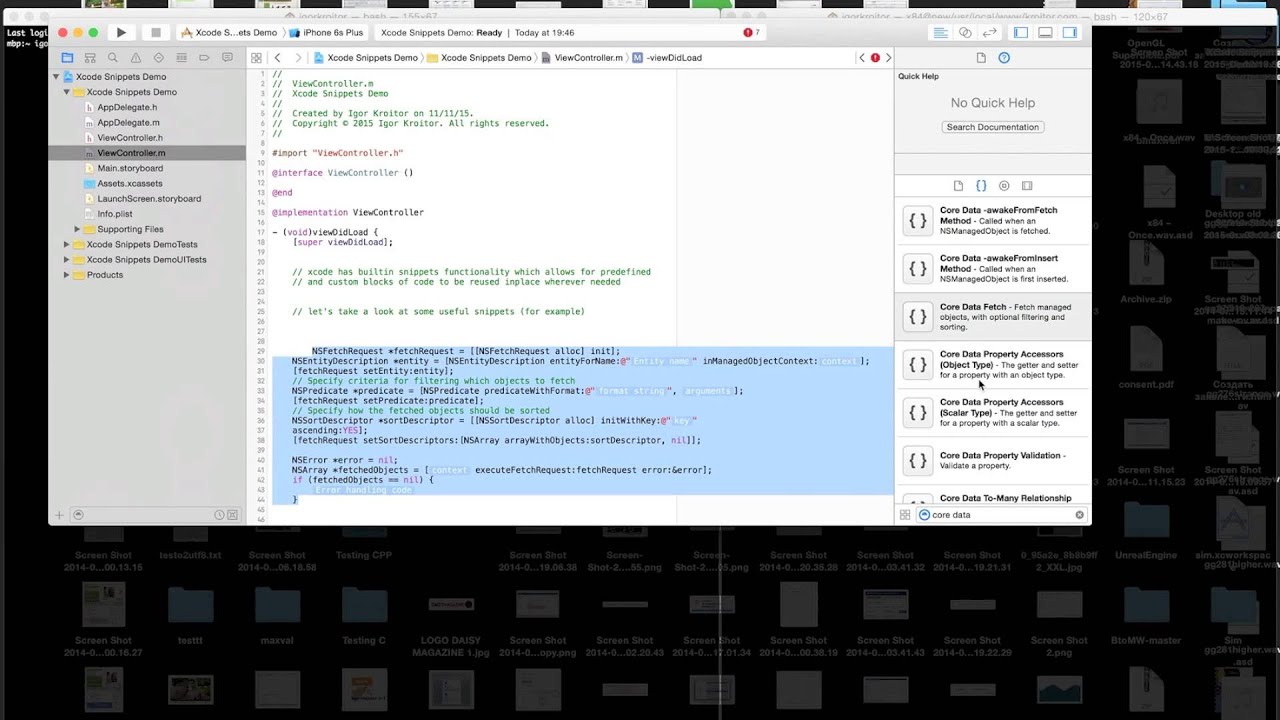Switch library to icon grid view
This screenshot has width=1280, height=720.
coord(905,515)
